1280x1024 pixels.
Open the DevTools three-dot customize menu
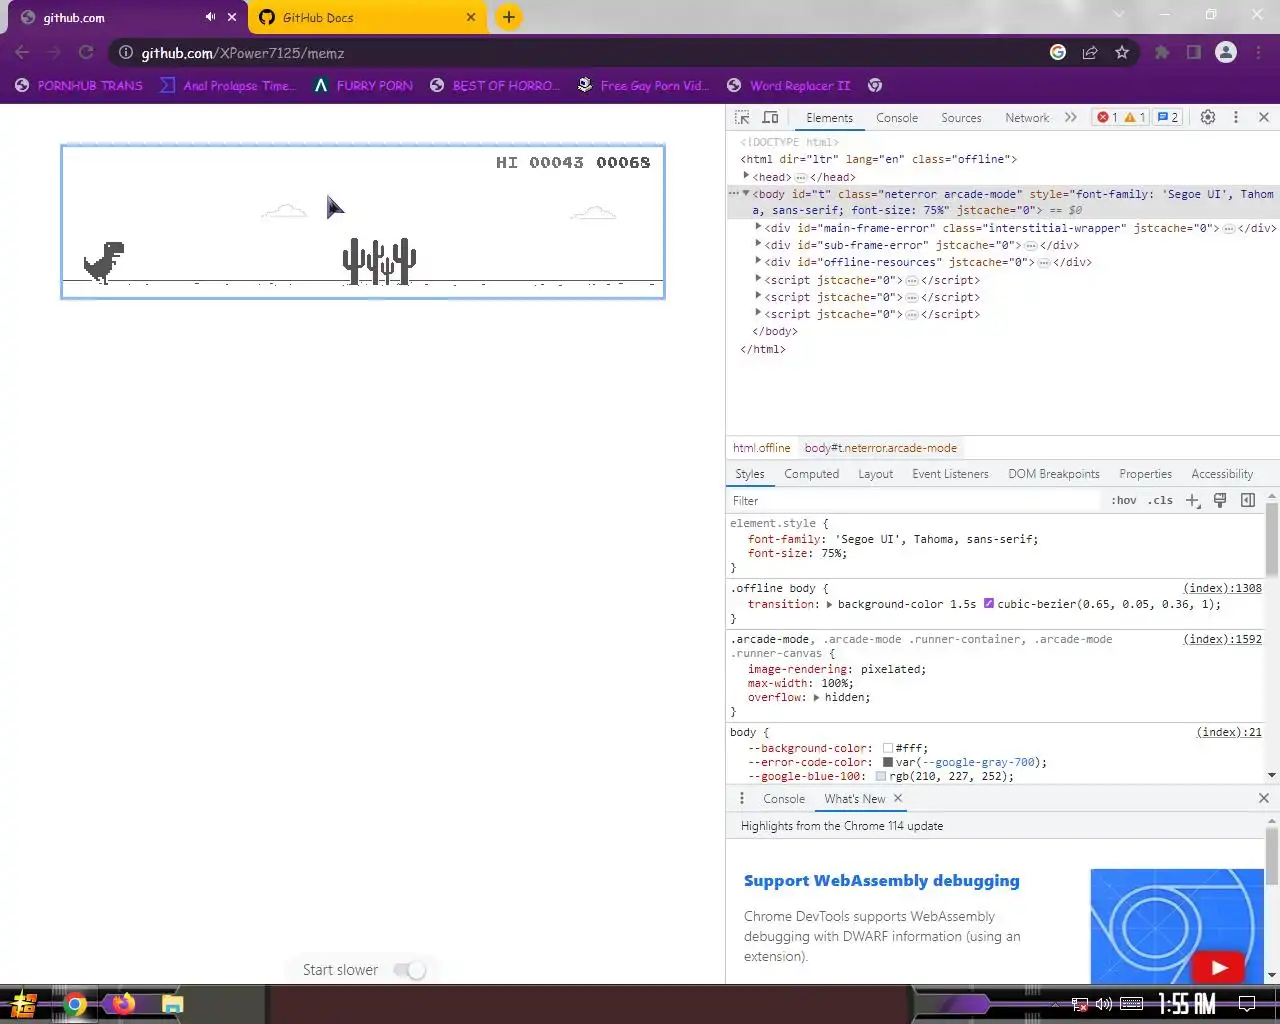(1236, 117)
